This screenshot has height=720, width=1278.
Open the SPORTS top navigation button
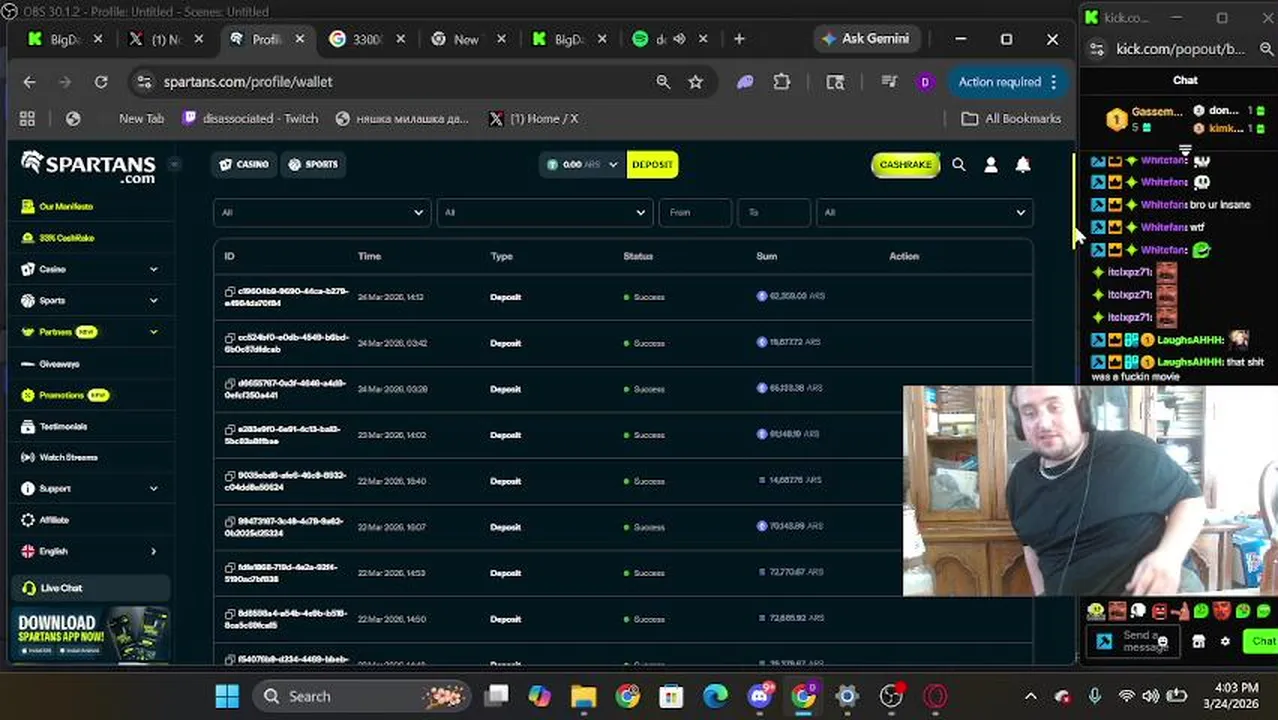click(x=313, y=164)
